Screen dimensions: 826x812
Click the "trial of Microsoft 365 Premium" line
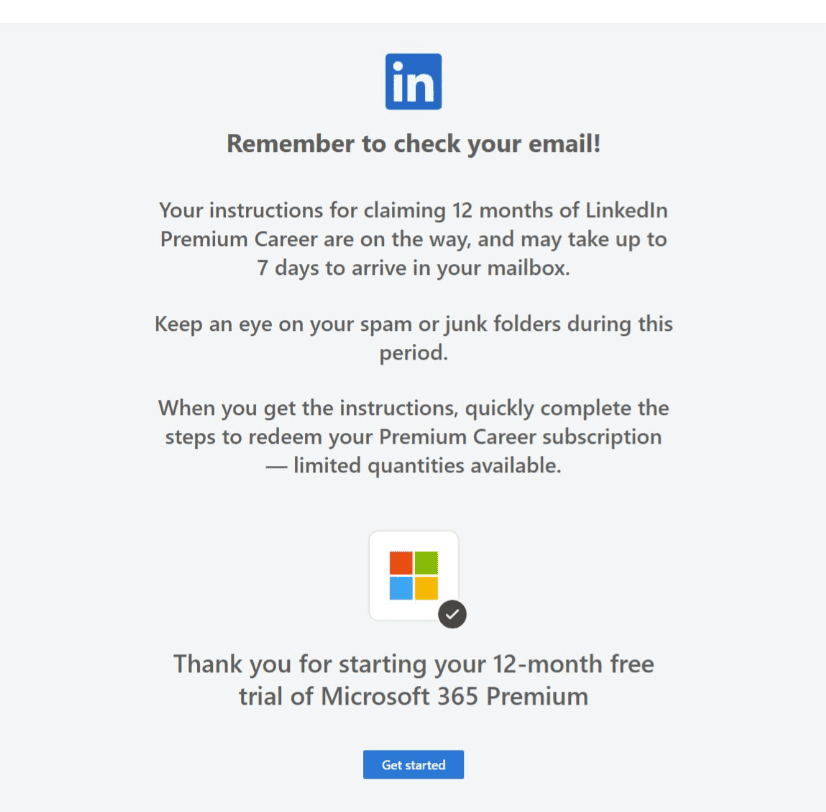click(413, 696)
